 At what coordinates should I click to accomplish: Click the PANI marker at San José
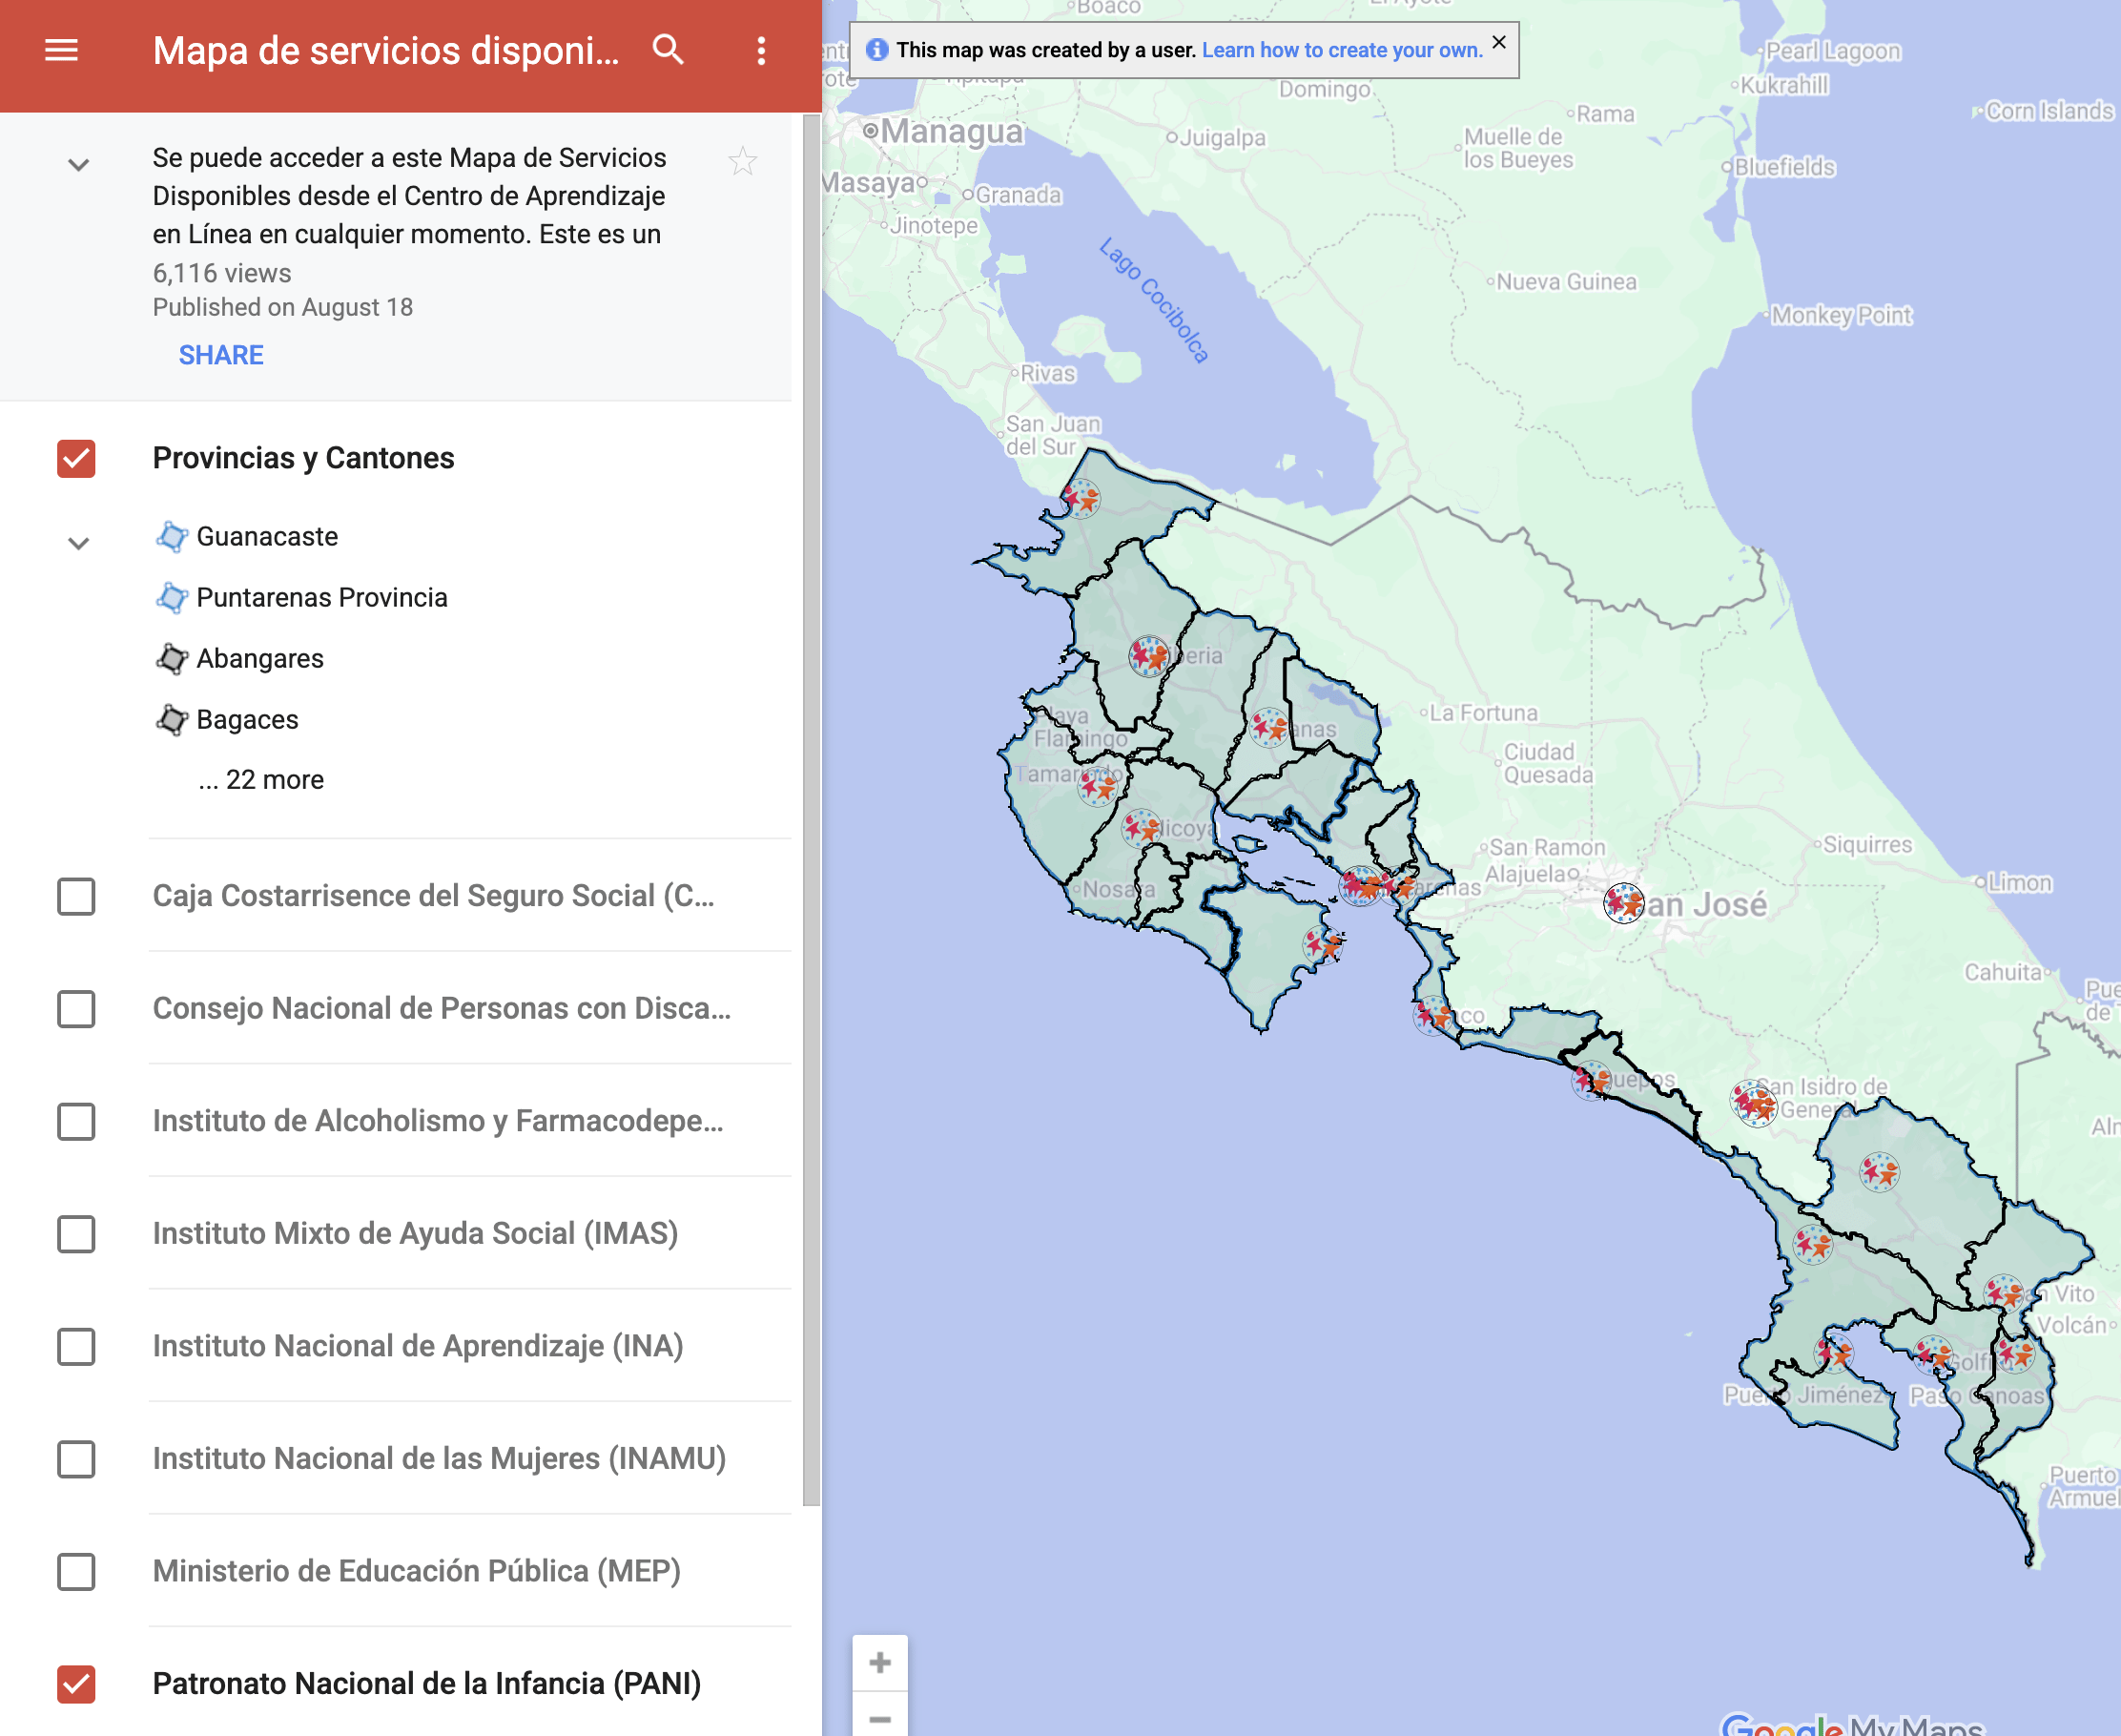1623,903
